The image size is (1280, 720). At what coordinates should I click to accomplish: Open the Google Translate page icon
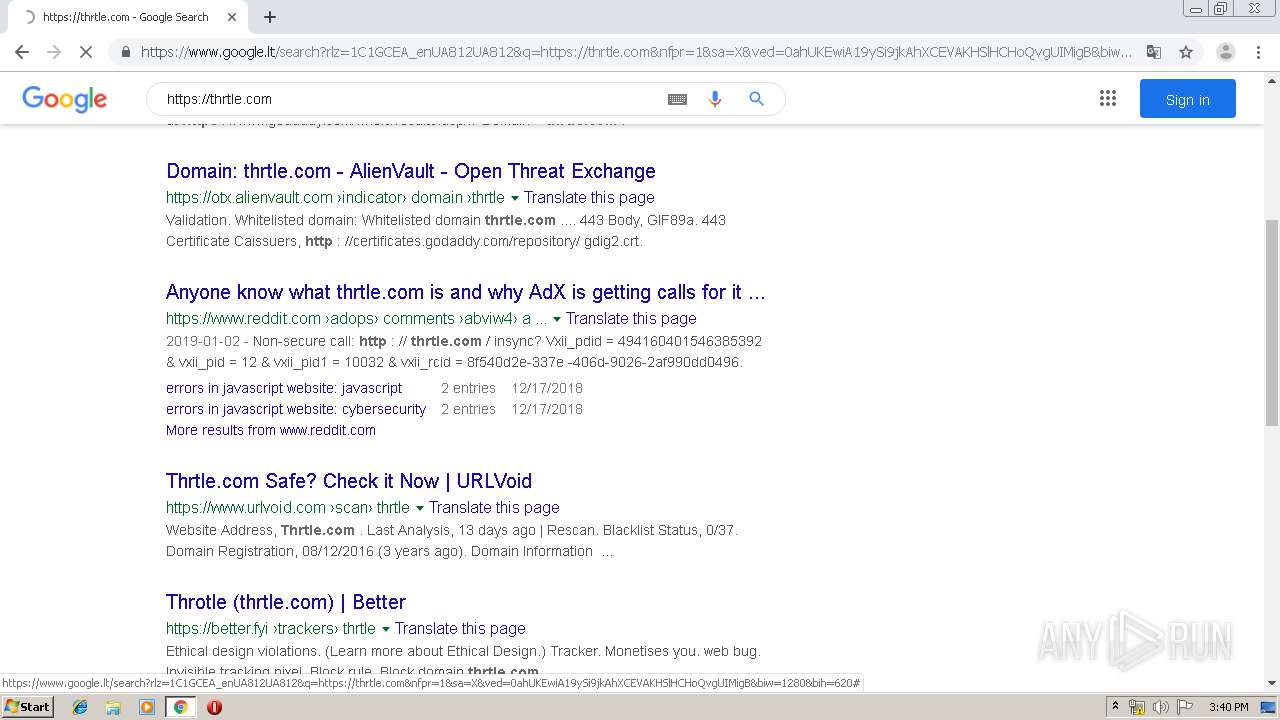(1153, 52)
